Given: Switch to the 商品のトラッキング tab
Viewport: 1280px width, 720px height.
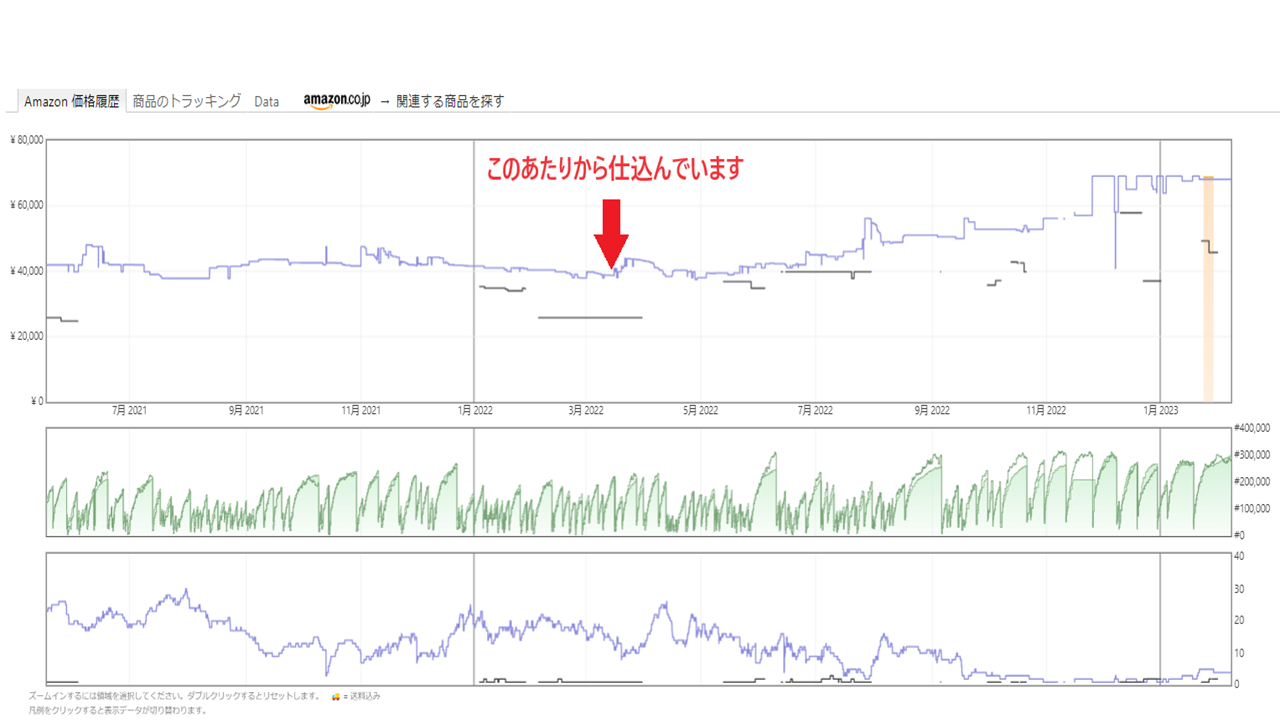Looking at the screenshot, I should [x=186, y=99].
